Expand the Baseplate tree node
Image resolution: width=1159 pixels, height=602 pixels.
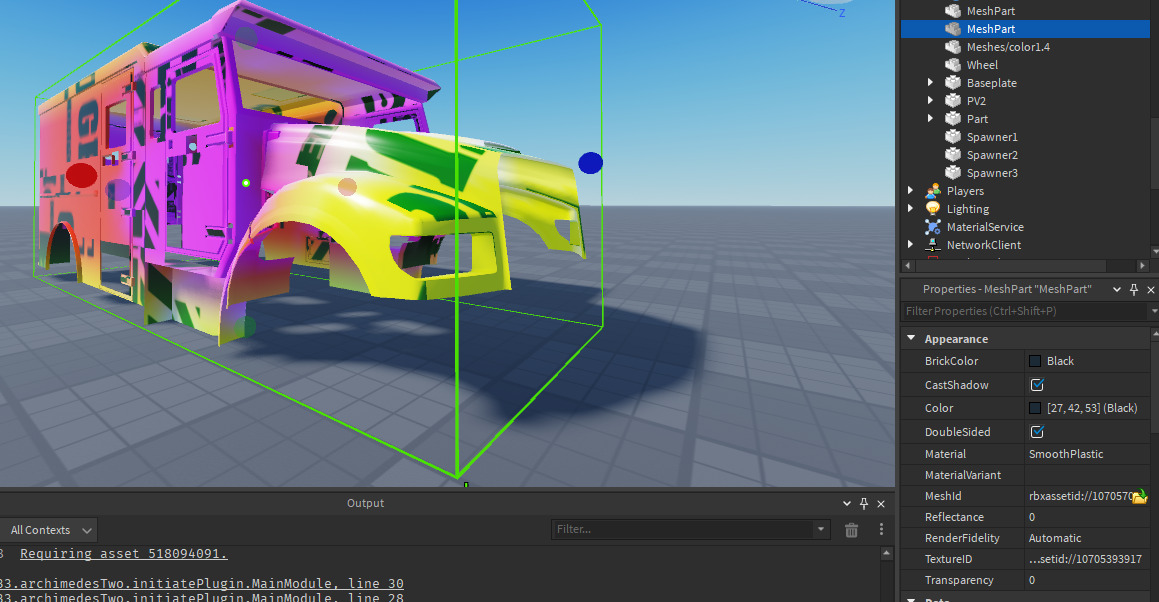[931, 83]
